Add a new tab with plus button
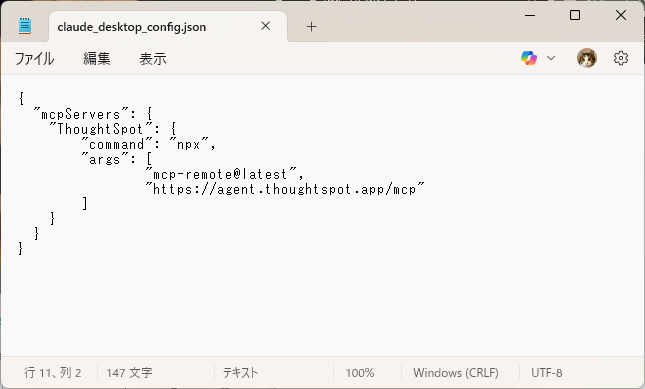Image resolution: width=645 pixels, height=389 pixels. (x=311, y=27)
